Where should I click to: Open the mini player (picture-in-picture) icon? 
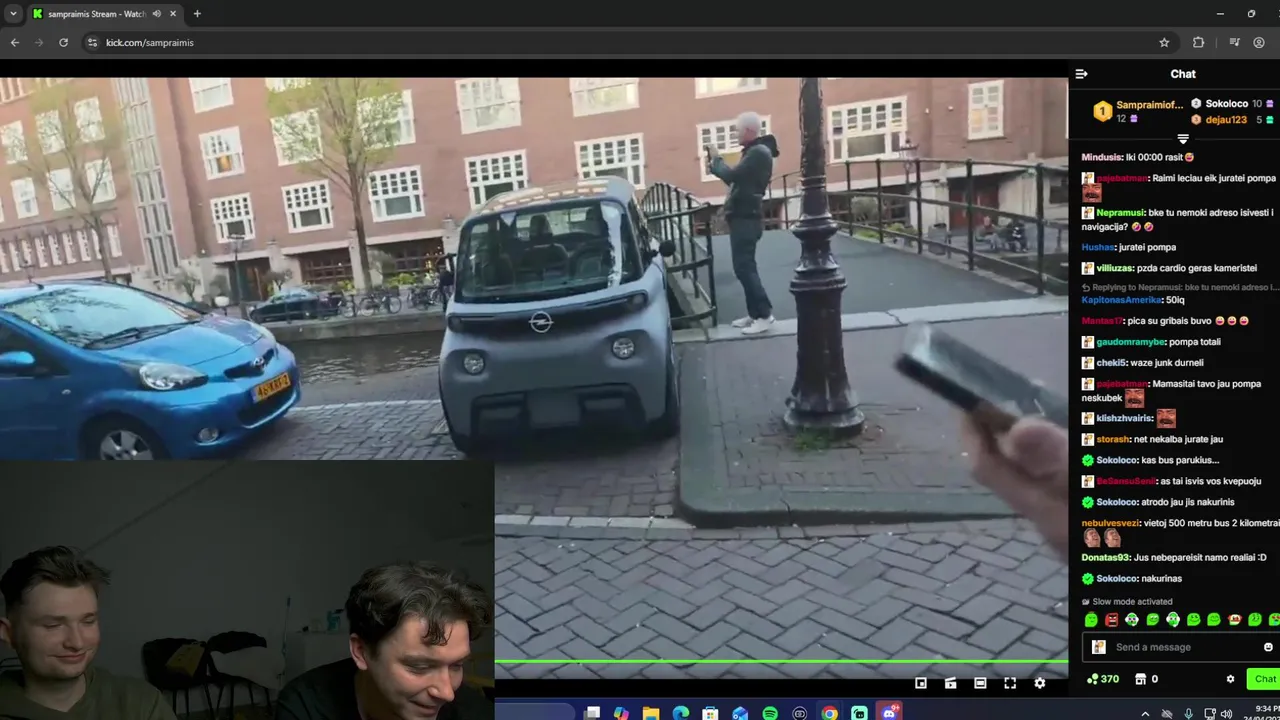point(921,683)
